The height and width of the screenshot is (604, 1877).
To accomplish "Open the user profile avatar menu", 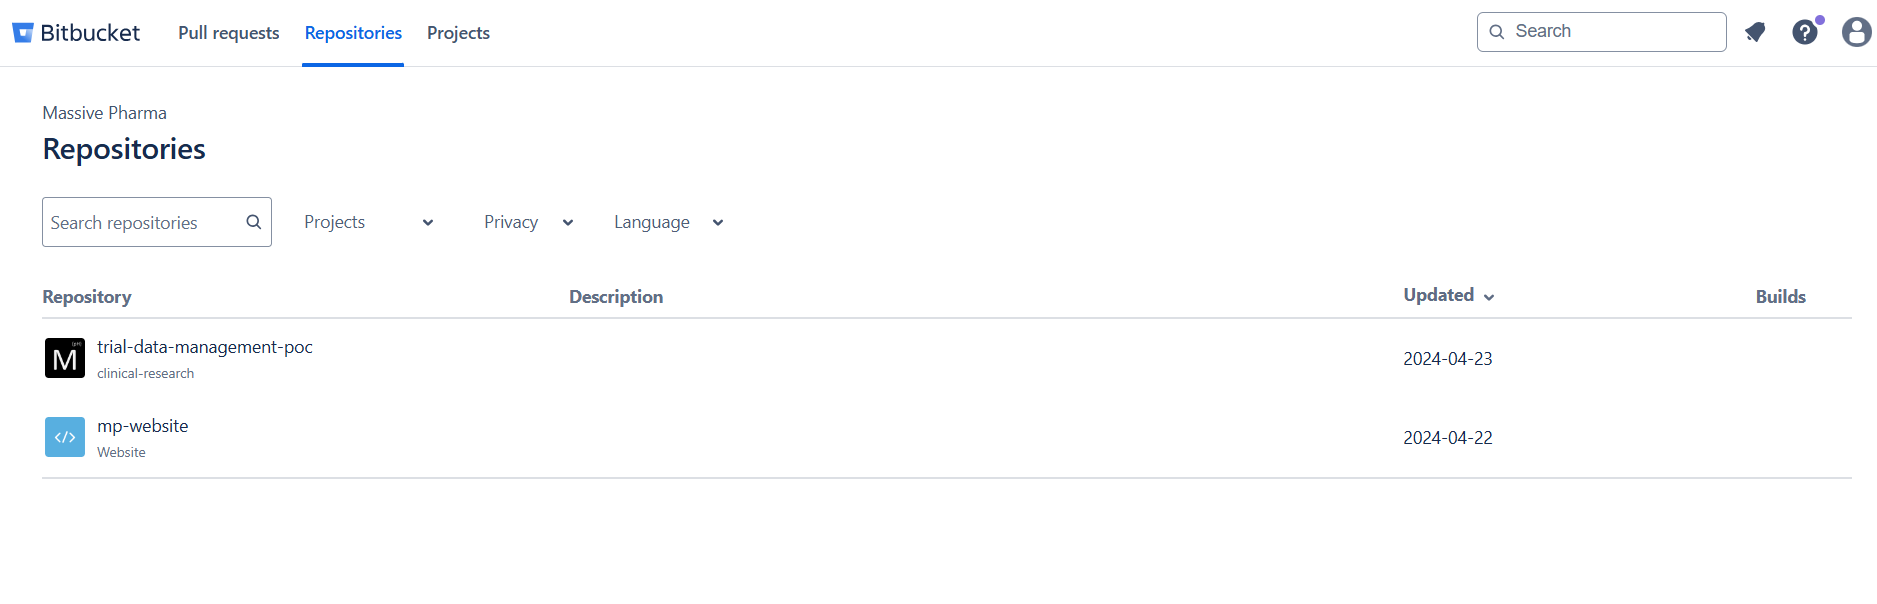I will pyautogui.click(x=1856, y=32).
